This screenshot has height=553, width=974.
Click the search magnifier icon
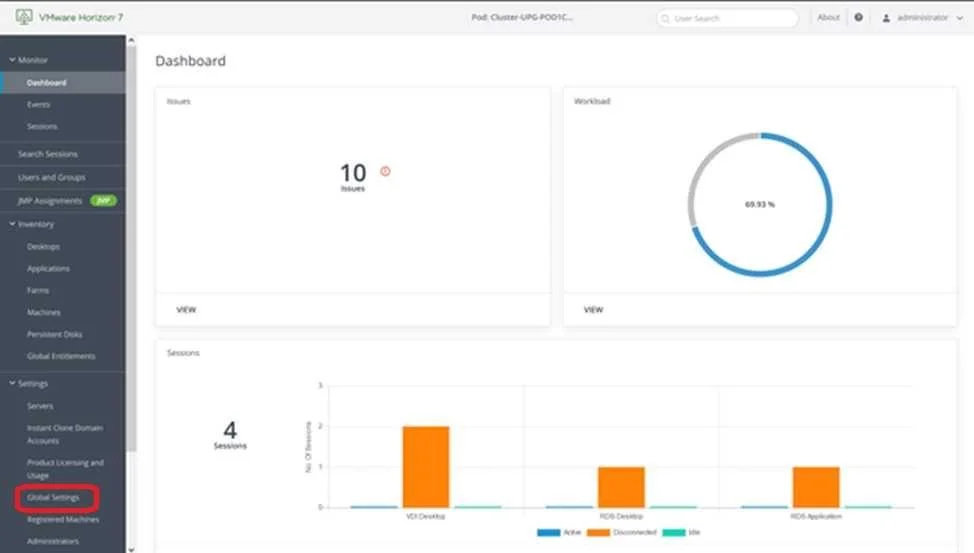tap(665, 19)
